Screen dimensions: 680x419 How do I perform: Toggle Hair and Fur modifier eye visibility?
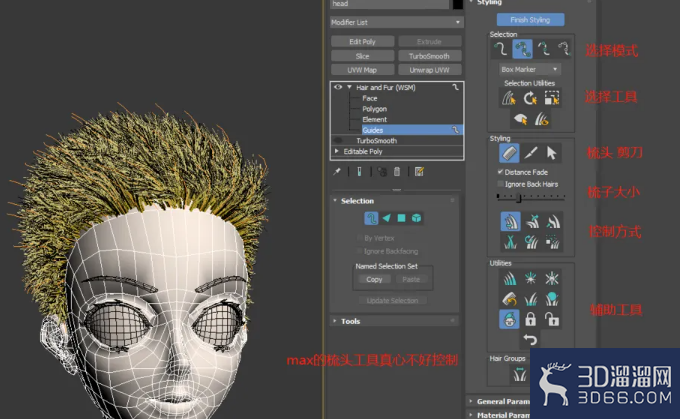pyautogui.click(x=338, y=87)
